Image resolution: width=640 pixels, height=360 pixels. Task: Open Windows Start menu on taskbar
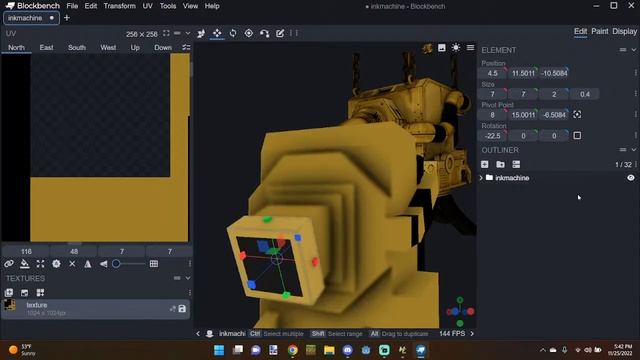point(219,350)
